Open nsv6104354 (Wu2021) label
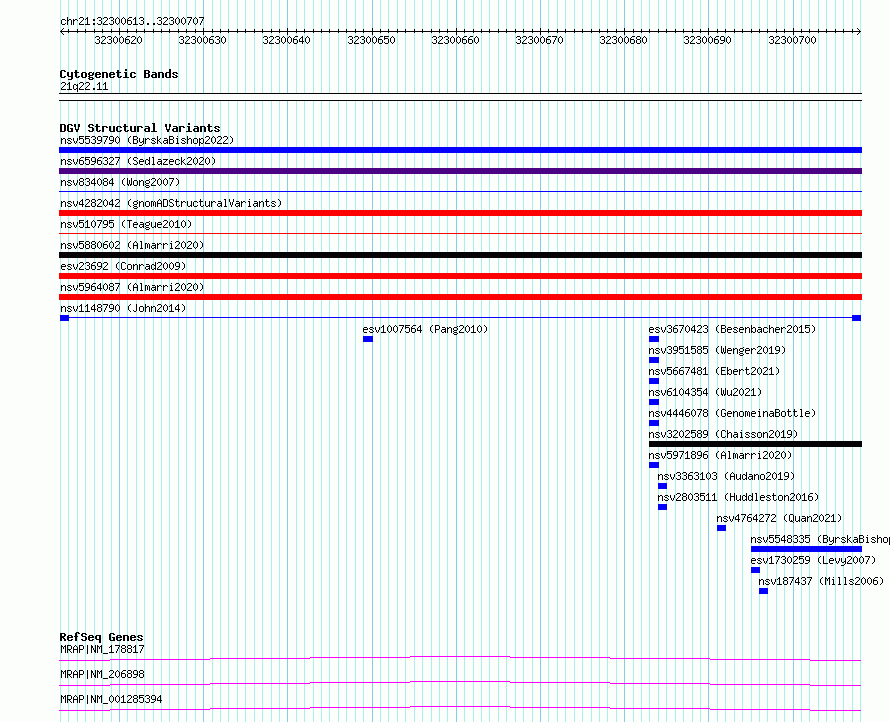 (705, 392)
